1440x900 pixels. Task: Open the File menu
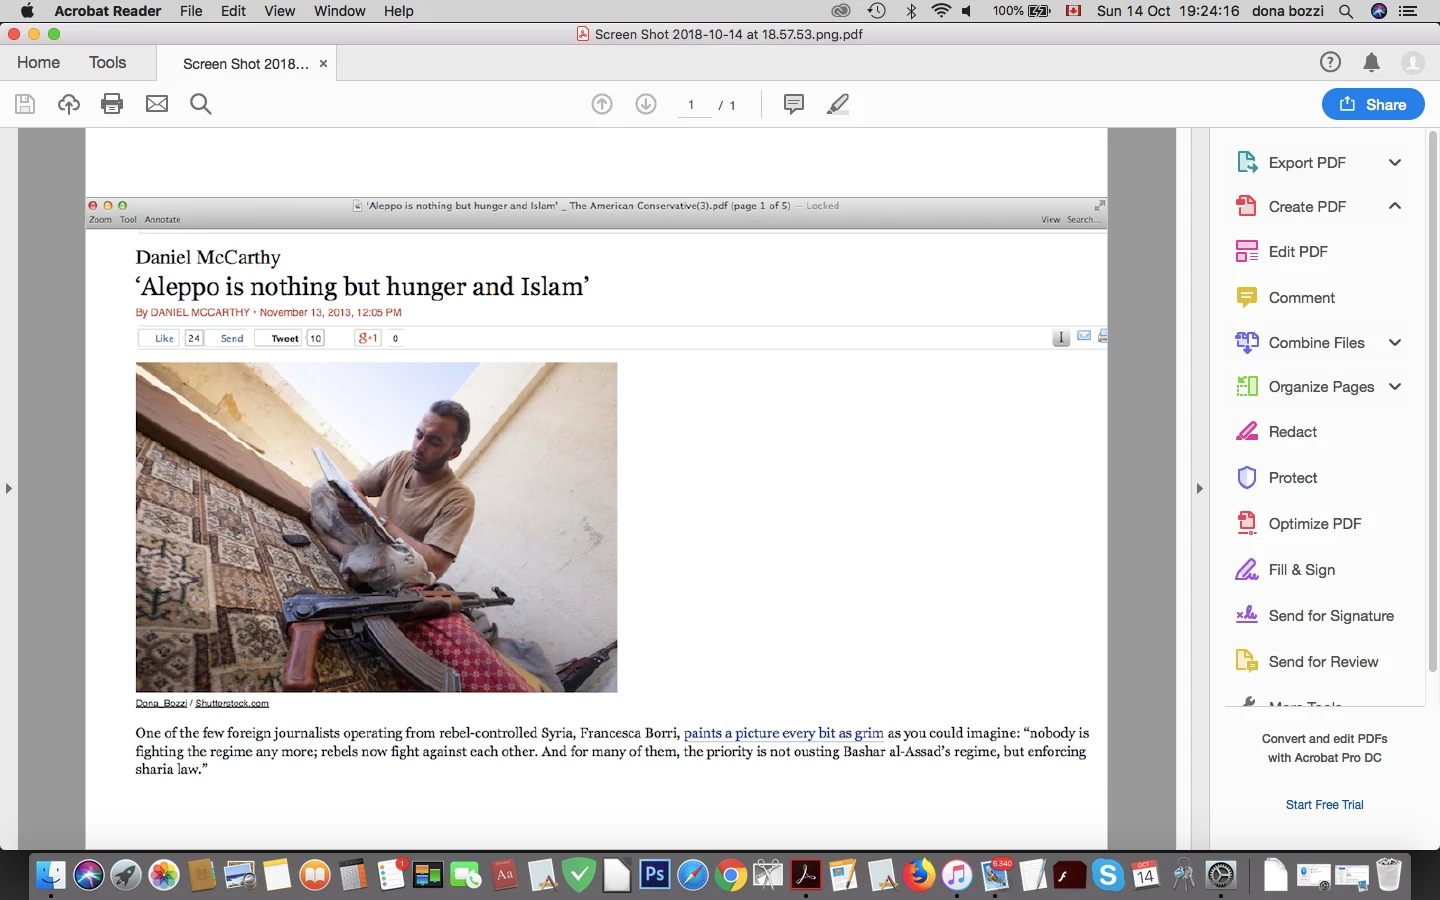tap(191, 11)
